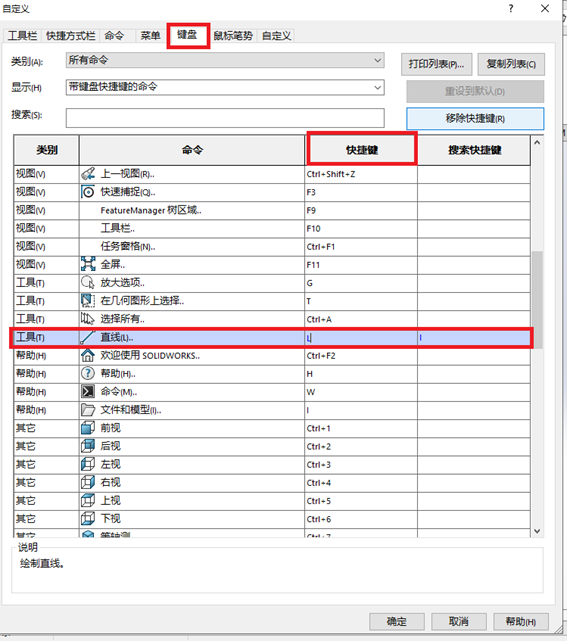Click the dialog help question mark icon
The width and height of the screenshot is (567, 641).
pos(511,8)
